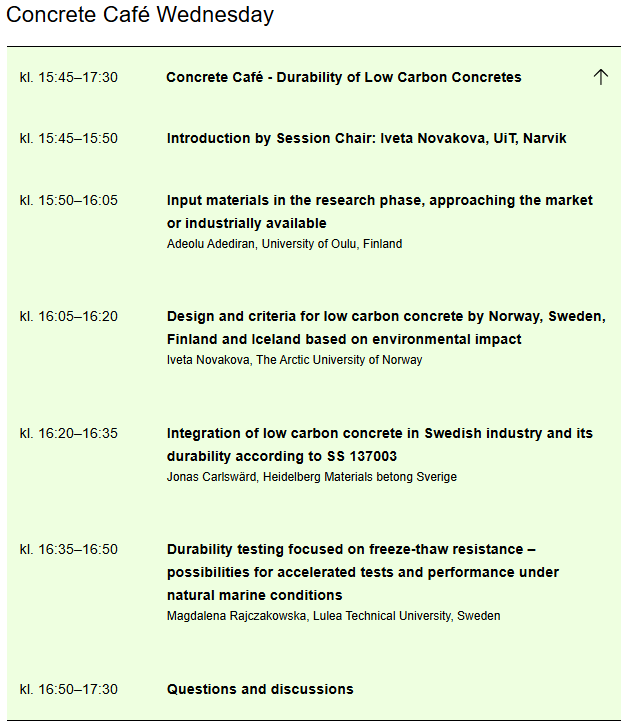Select the "Durability of Low Carbon Concretes" session title
The height and width of the screenshot is (725, 628).
click(x=344, y=77)
